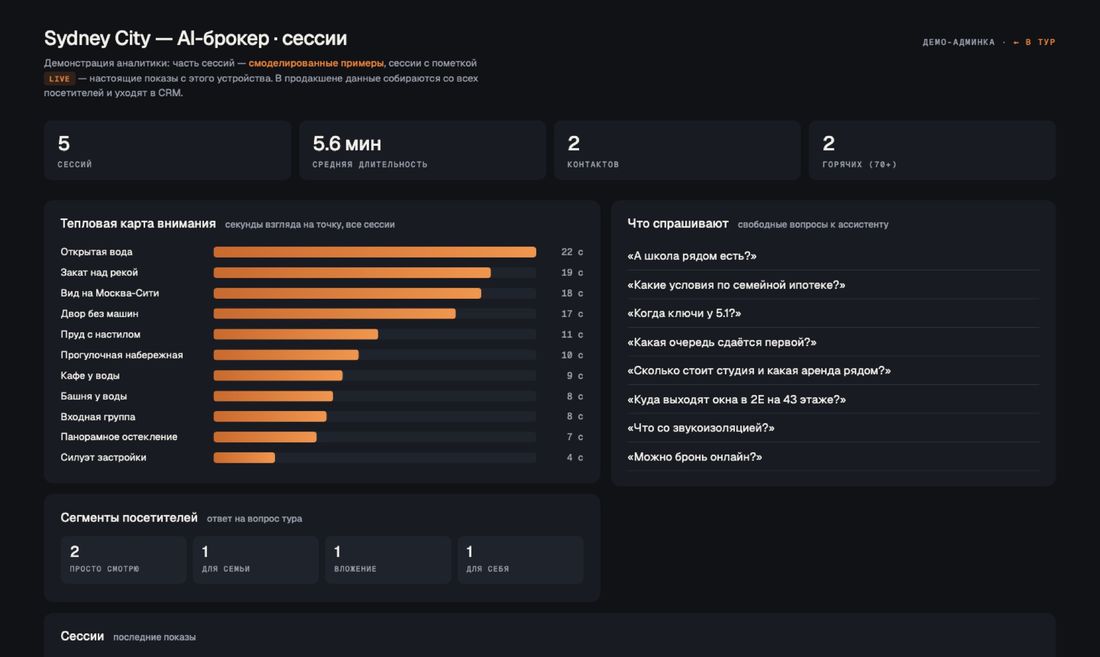The width and height of the screenshot is (1100, 657).
Task: Click the question «Какие условия по семейной ипотеке?»
Action: coord(736,285)
